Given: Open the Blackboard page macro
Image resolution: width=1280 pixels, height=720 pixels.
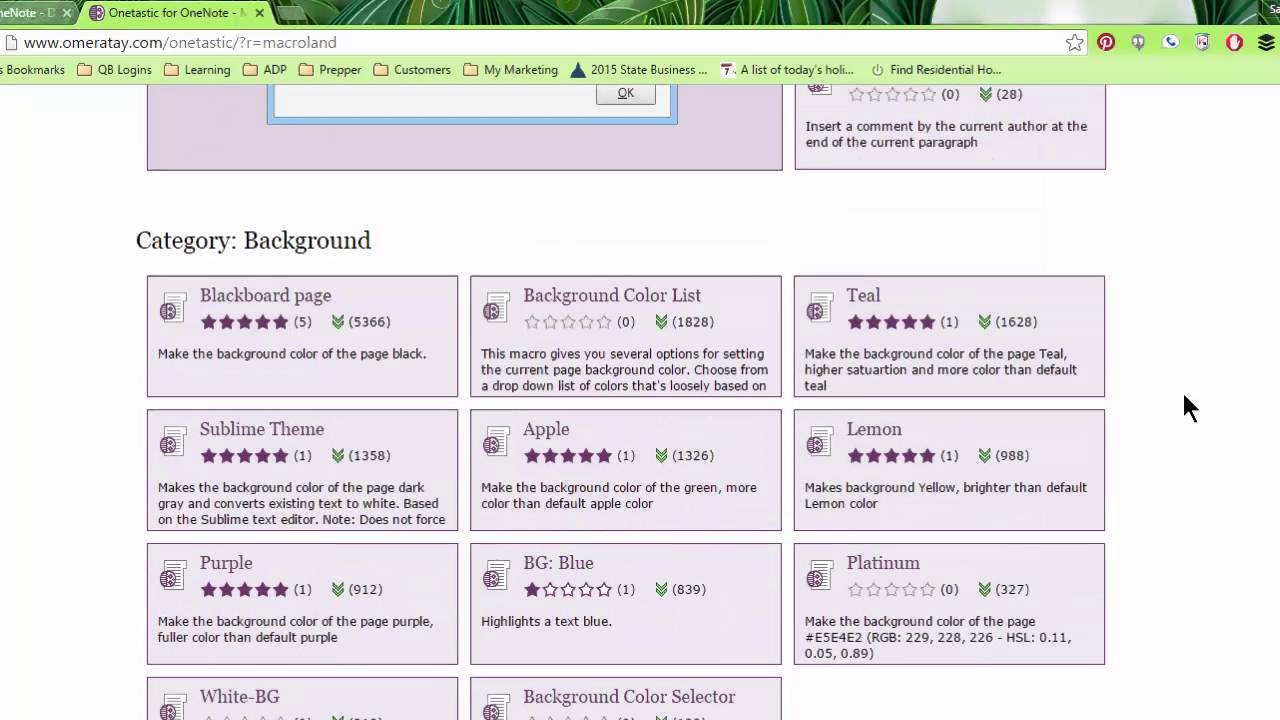Looking at the screenshot, I should point(265,295).
